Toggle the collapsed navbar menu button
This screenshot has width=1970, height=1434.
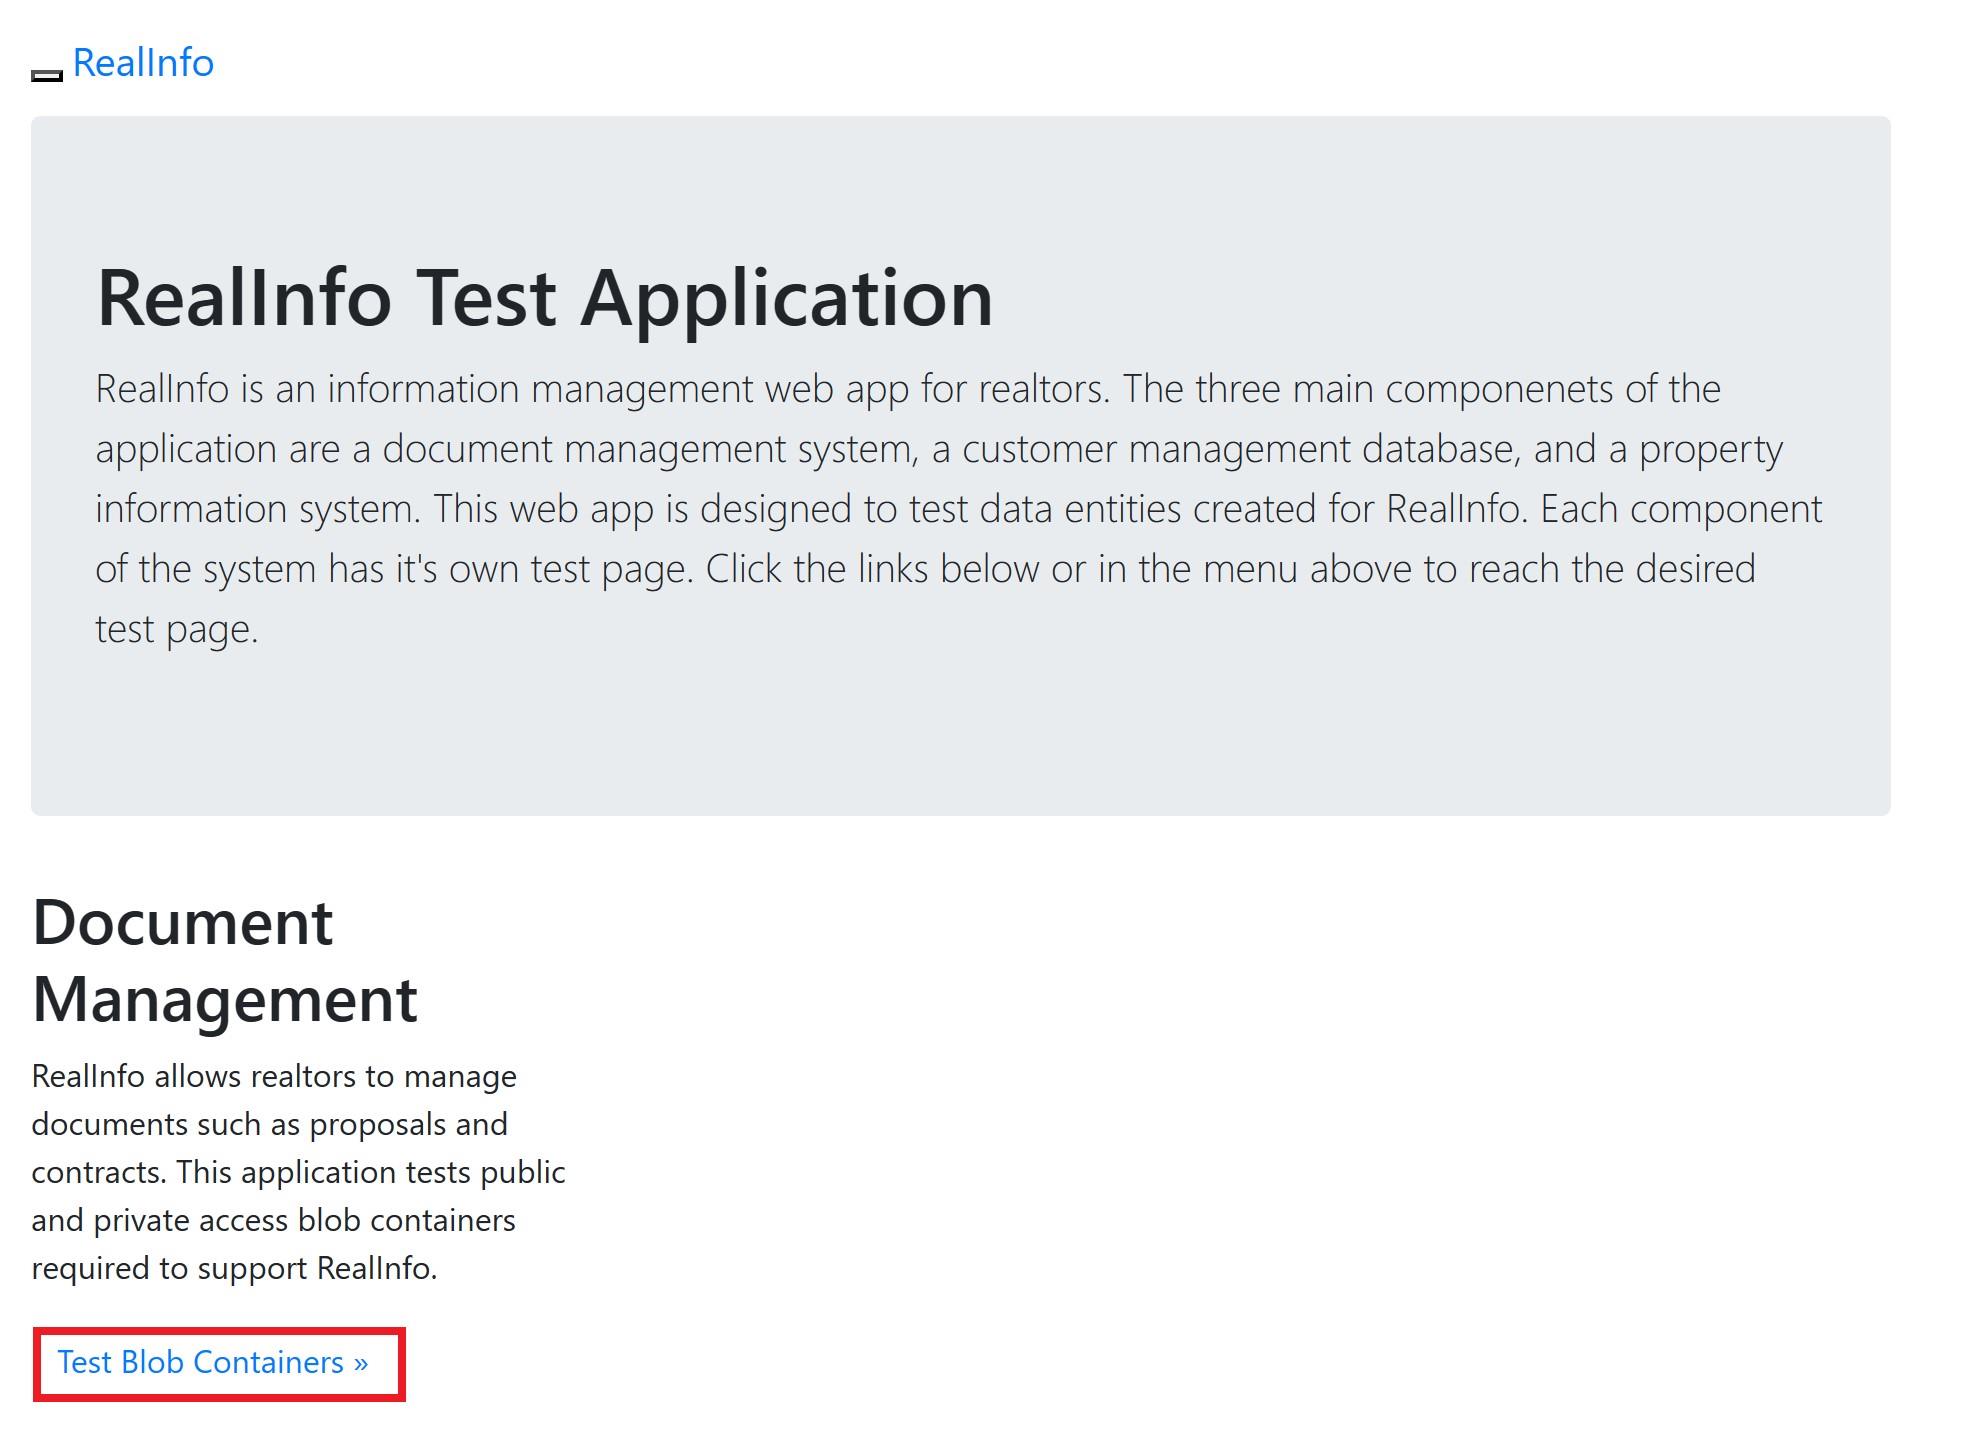(x=47, y=74)
